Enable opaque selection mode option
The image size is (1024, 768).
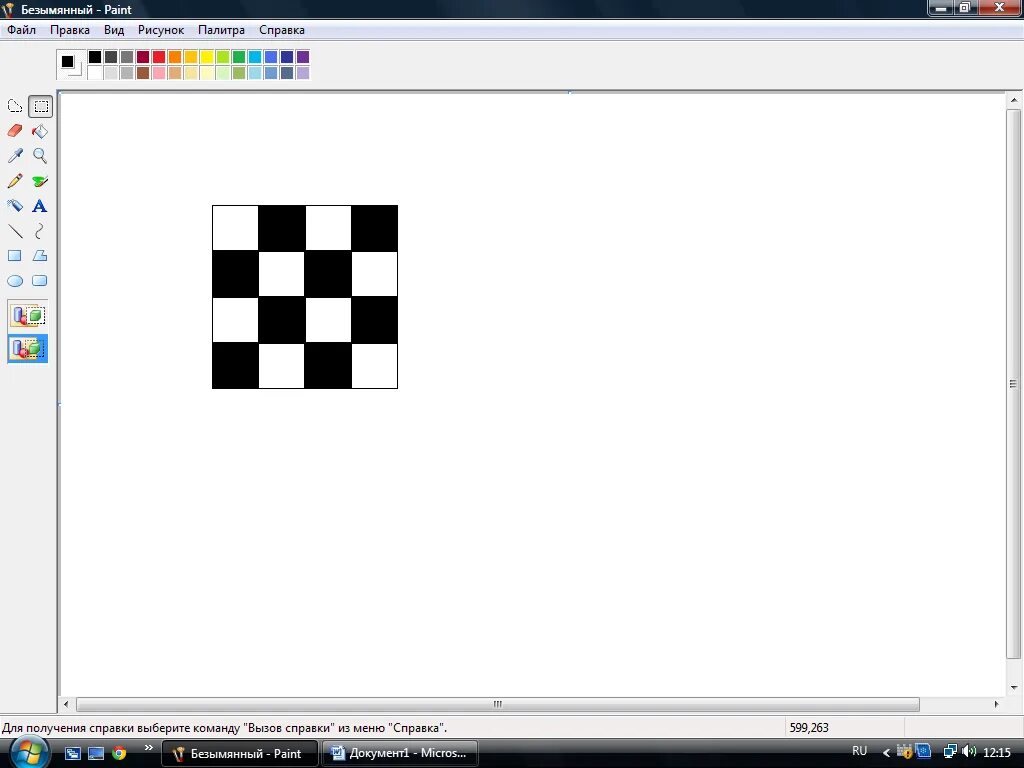click(x=27, y=315)
